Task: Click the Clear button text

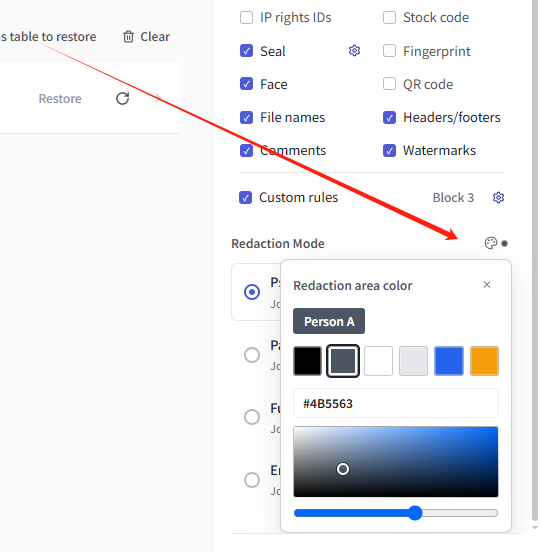Action: pyautogui.click(x=155, y=37)
